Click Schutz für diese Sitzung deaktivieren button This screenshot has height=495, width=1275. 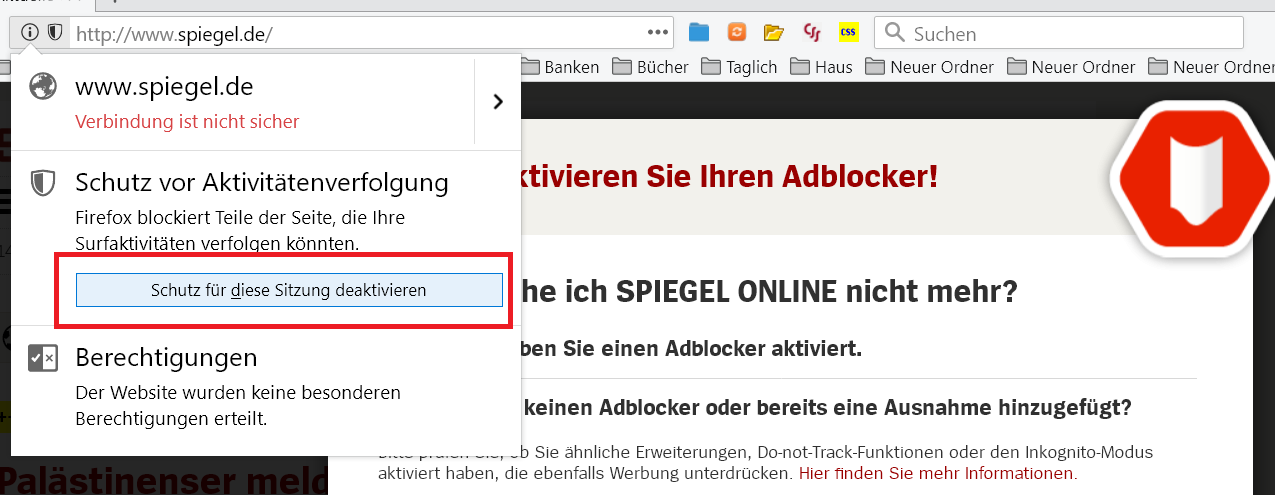click(289, 290)
